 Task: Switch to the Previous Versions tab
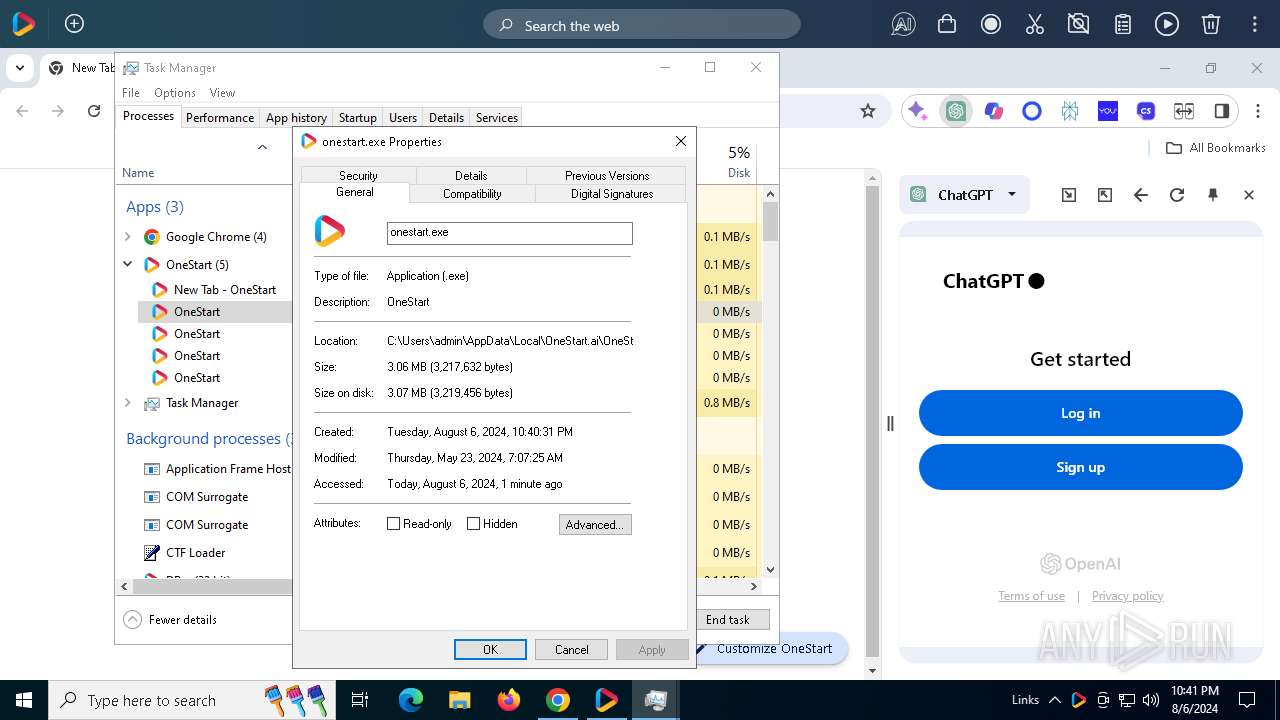607,175
